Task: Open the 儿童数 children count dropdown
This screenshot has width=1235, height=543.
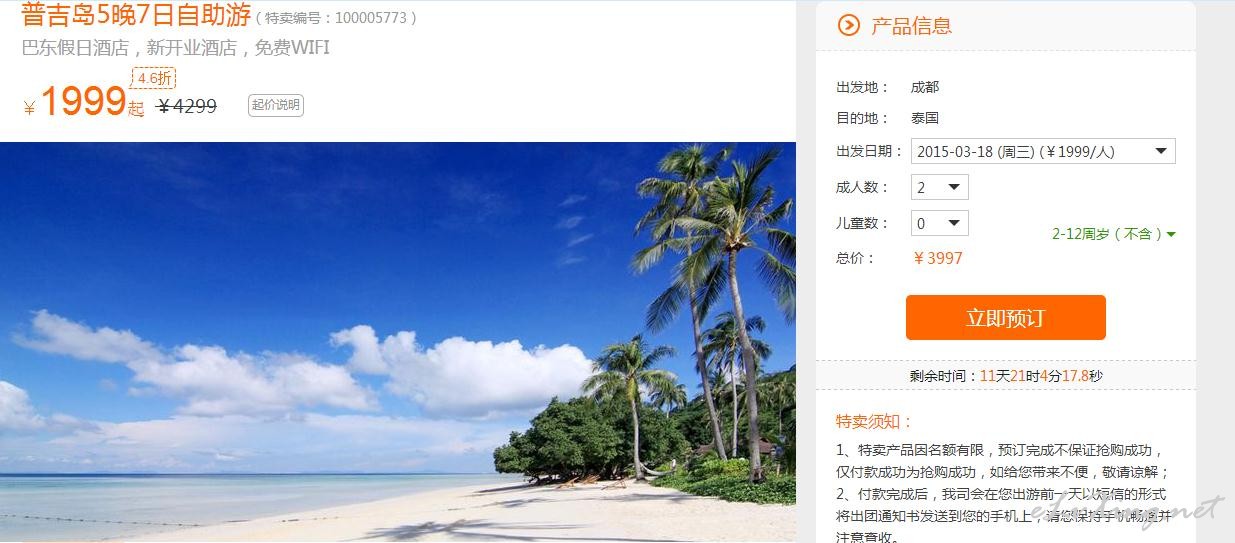Action: [x=939, y=223]
